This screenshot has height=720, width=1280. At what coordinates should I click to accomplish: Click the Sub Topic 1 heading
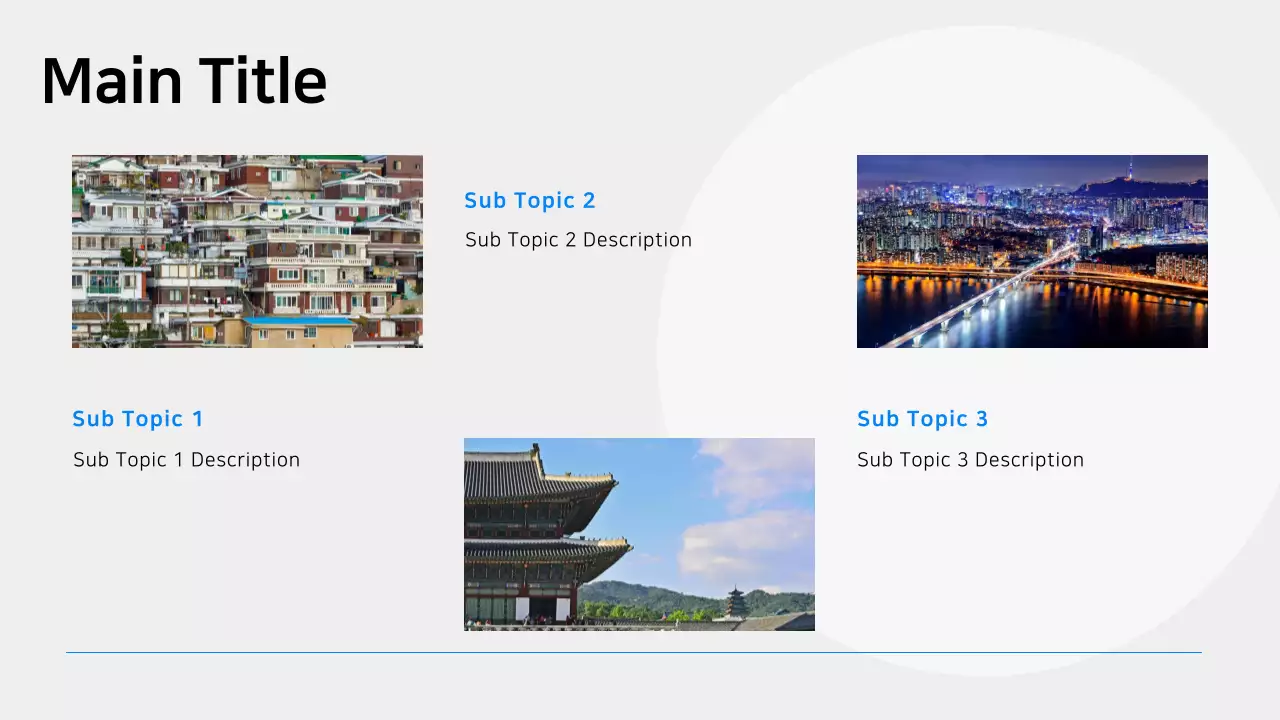[x=138, y=419]
